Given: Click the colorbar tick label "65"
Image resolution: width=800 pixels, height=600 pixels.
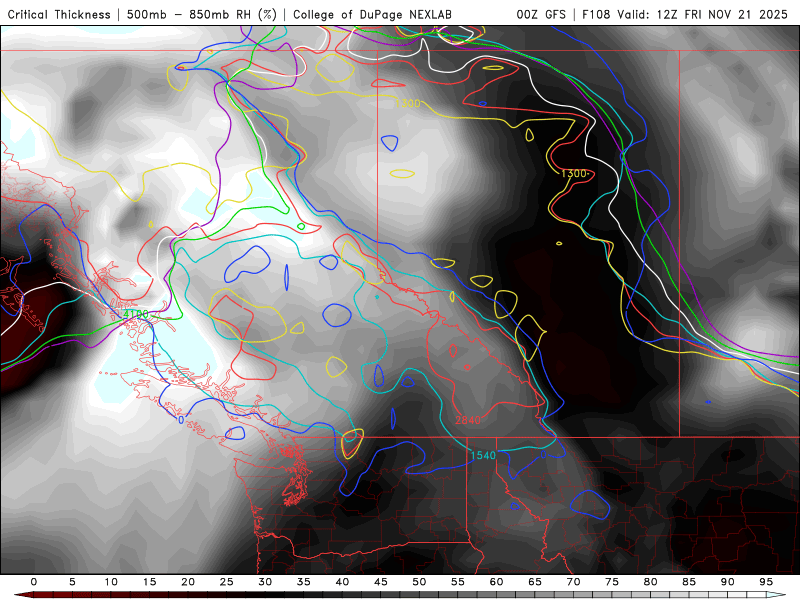Looking at the screenshot, I should (x=535, y=582).
